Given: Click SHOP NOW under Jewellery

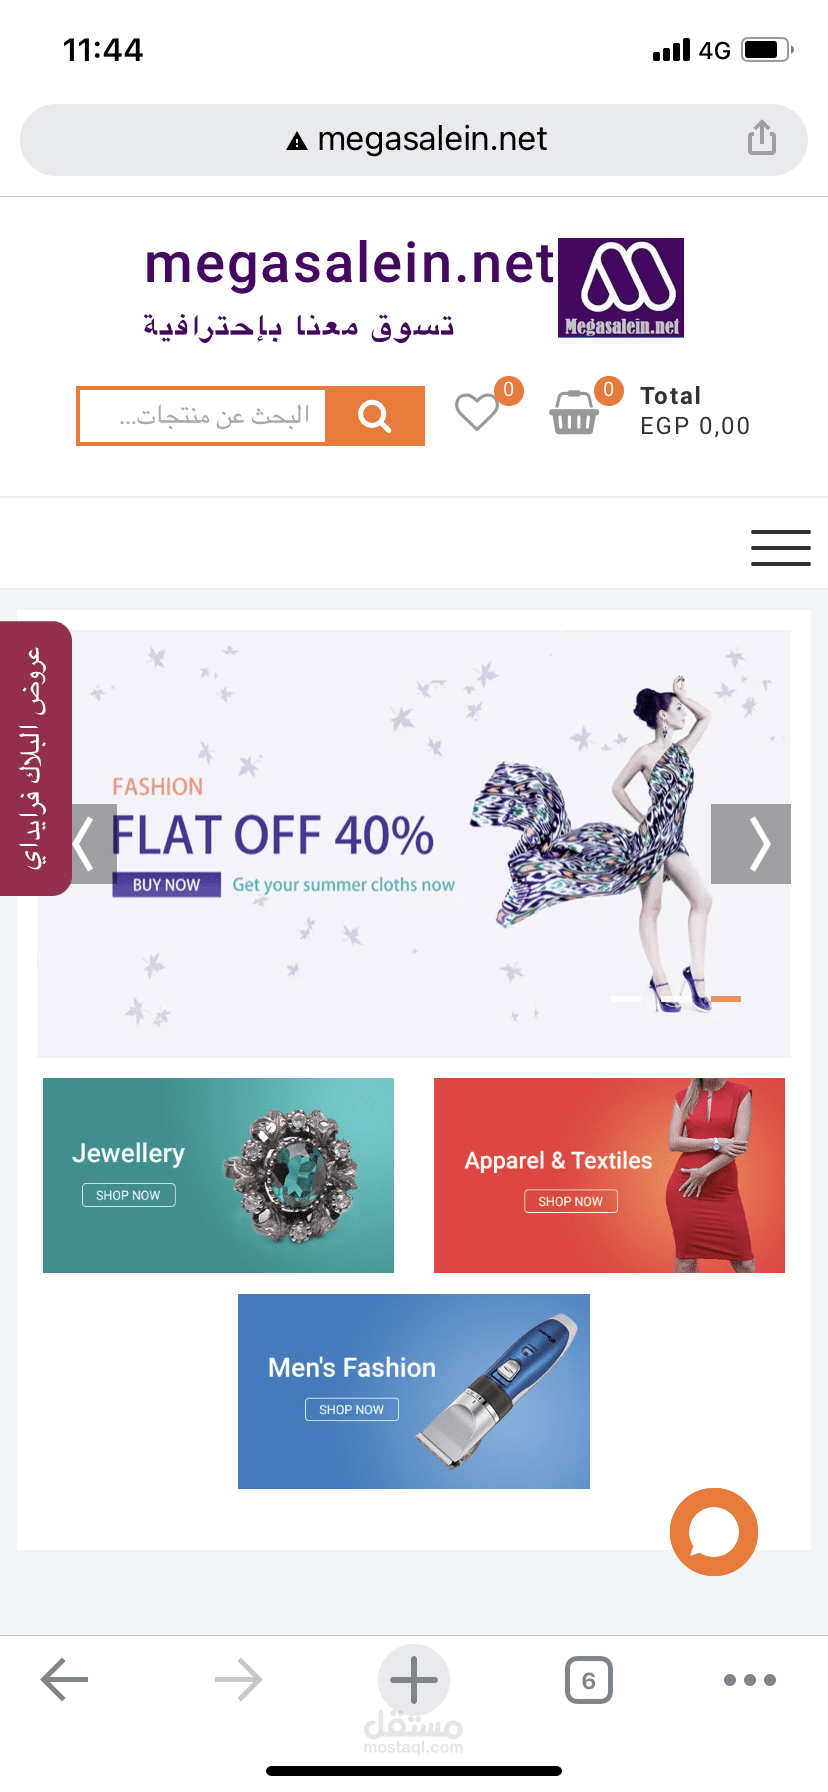Looking at the screenshot, I should click(128, 1195).
